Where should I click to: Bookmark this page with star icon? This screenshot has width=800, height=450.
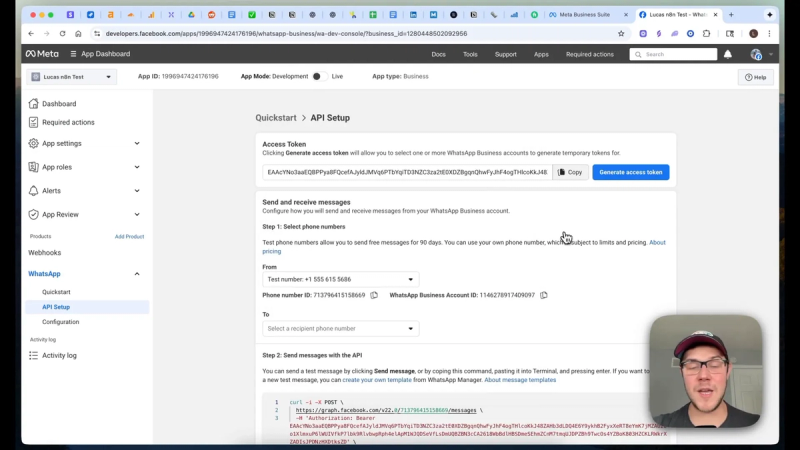[x=621, y=34]
